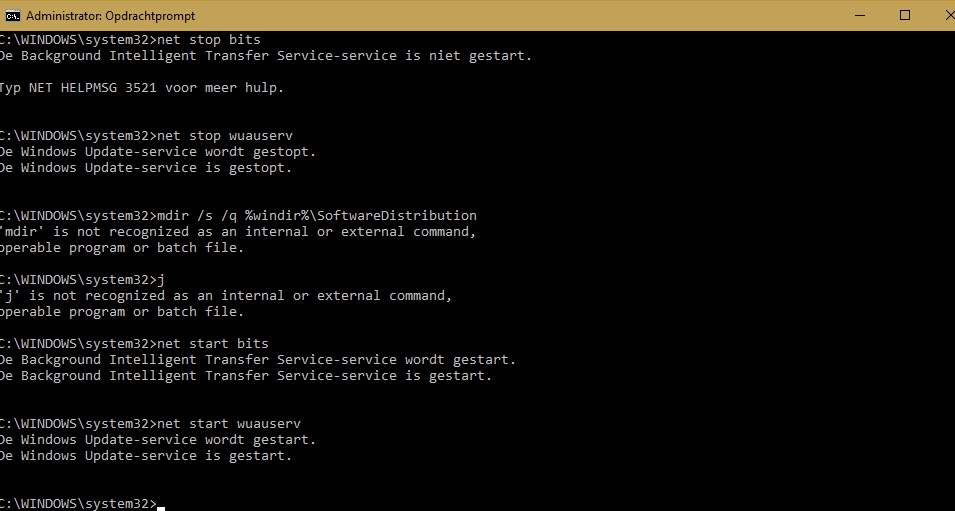Click the 'Windows Update-service is gestopt' line
Image resolution: width=955 pixels, height=511 pixels.
146,167
